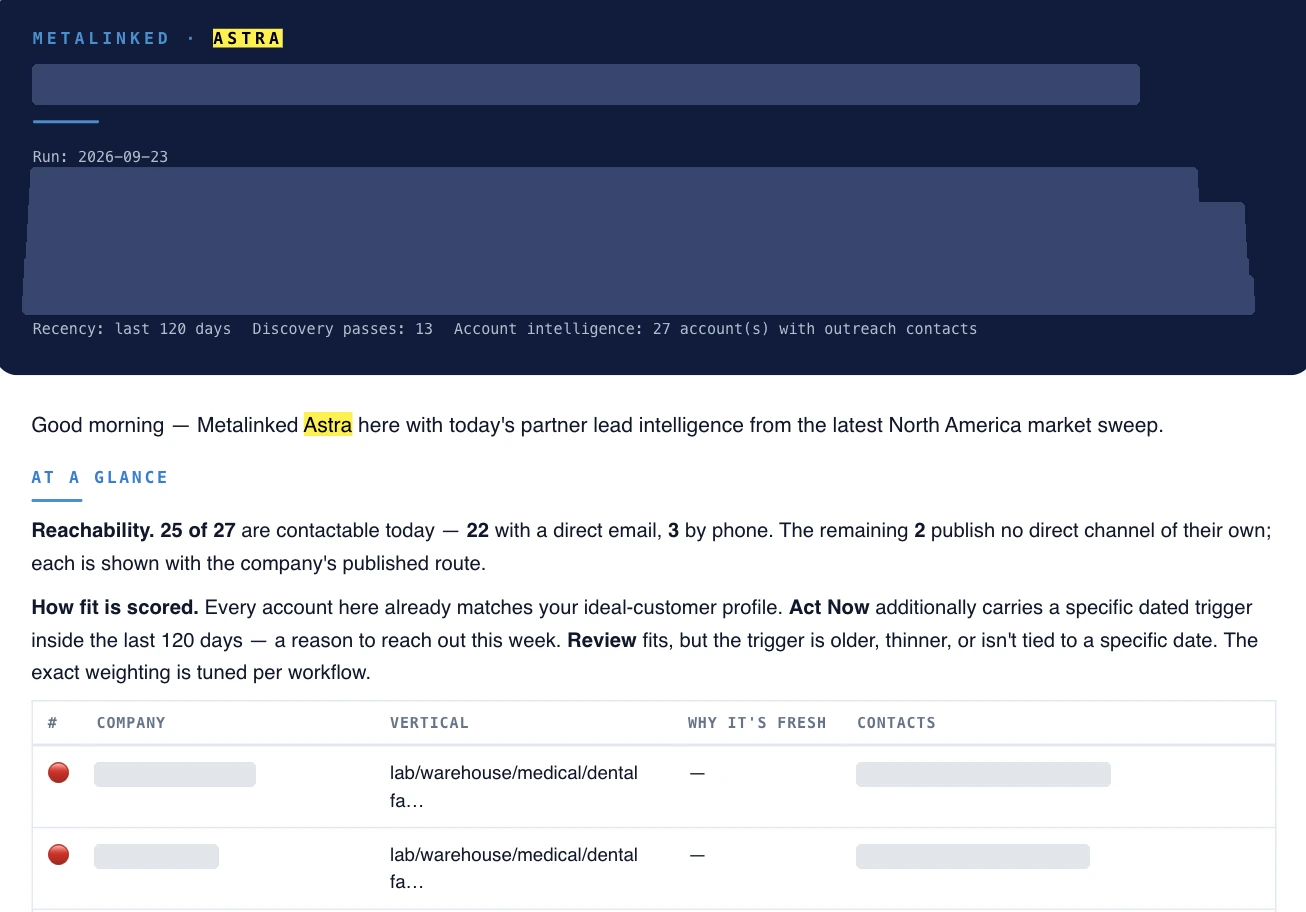The height and width of the screenshot is (912, 1306).
Task: Click the highlighted ASTRA header label
Action: click(248, 38)
